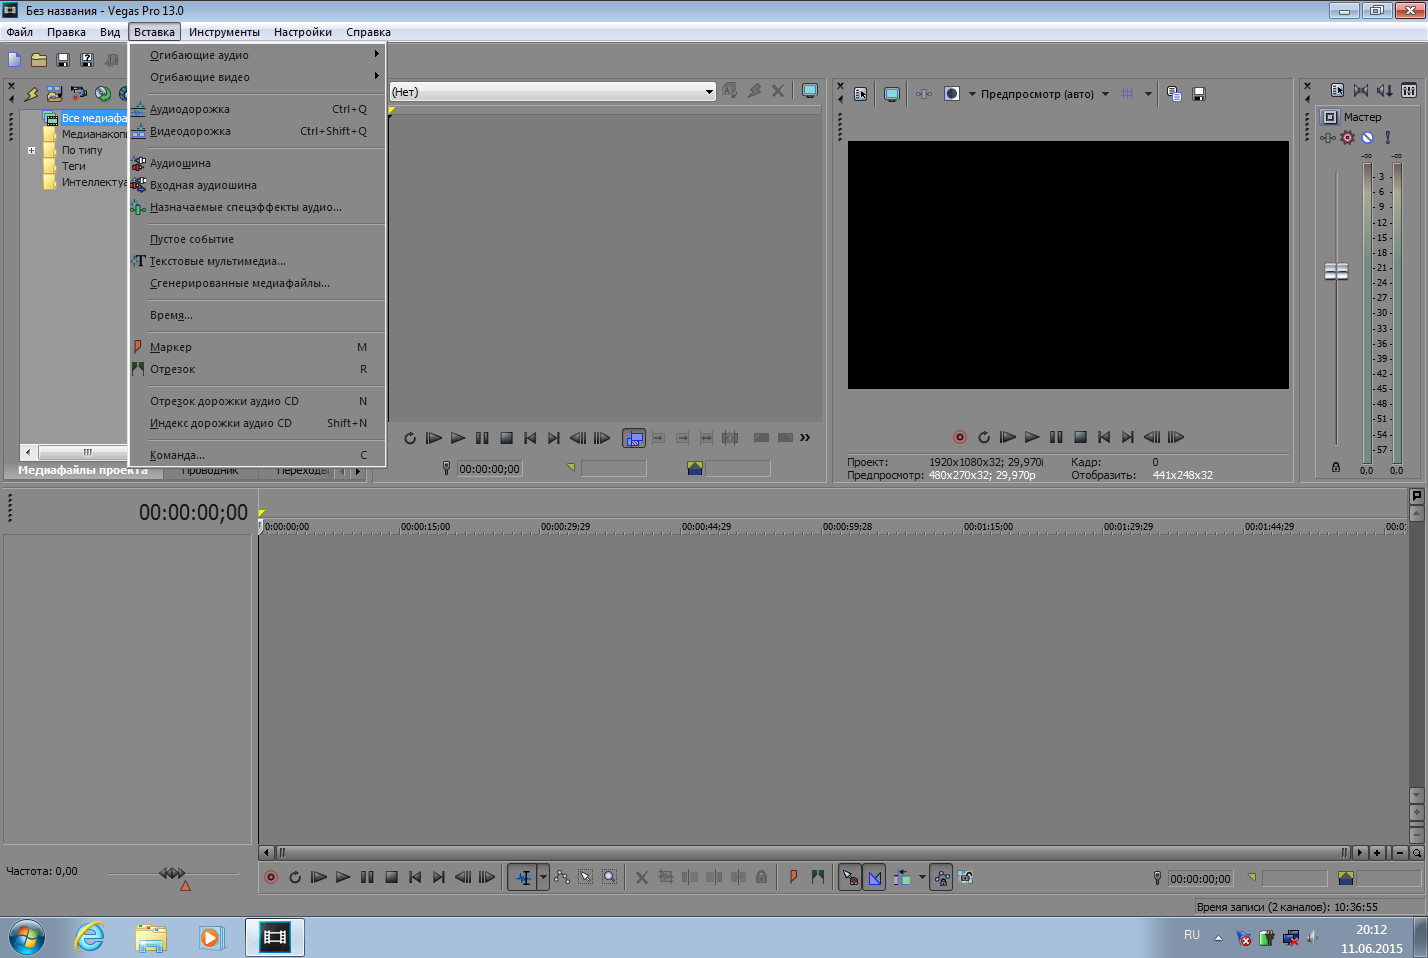
Task: Toggle Loop Playback in trimmer transport
Action: [410, 438]
